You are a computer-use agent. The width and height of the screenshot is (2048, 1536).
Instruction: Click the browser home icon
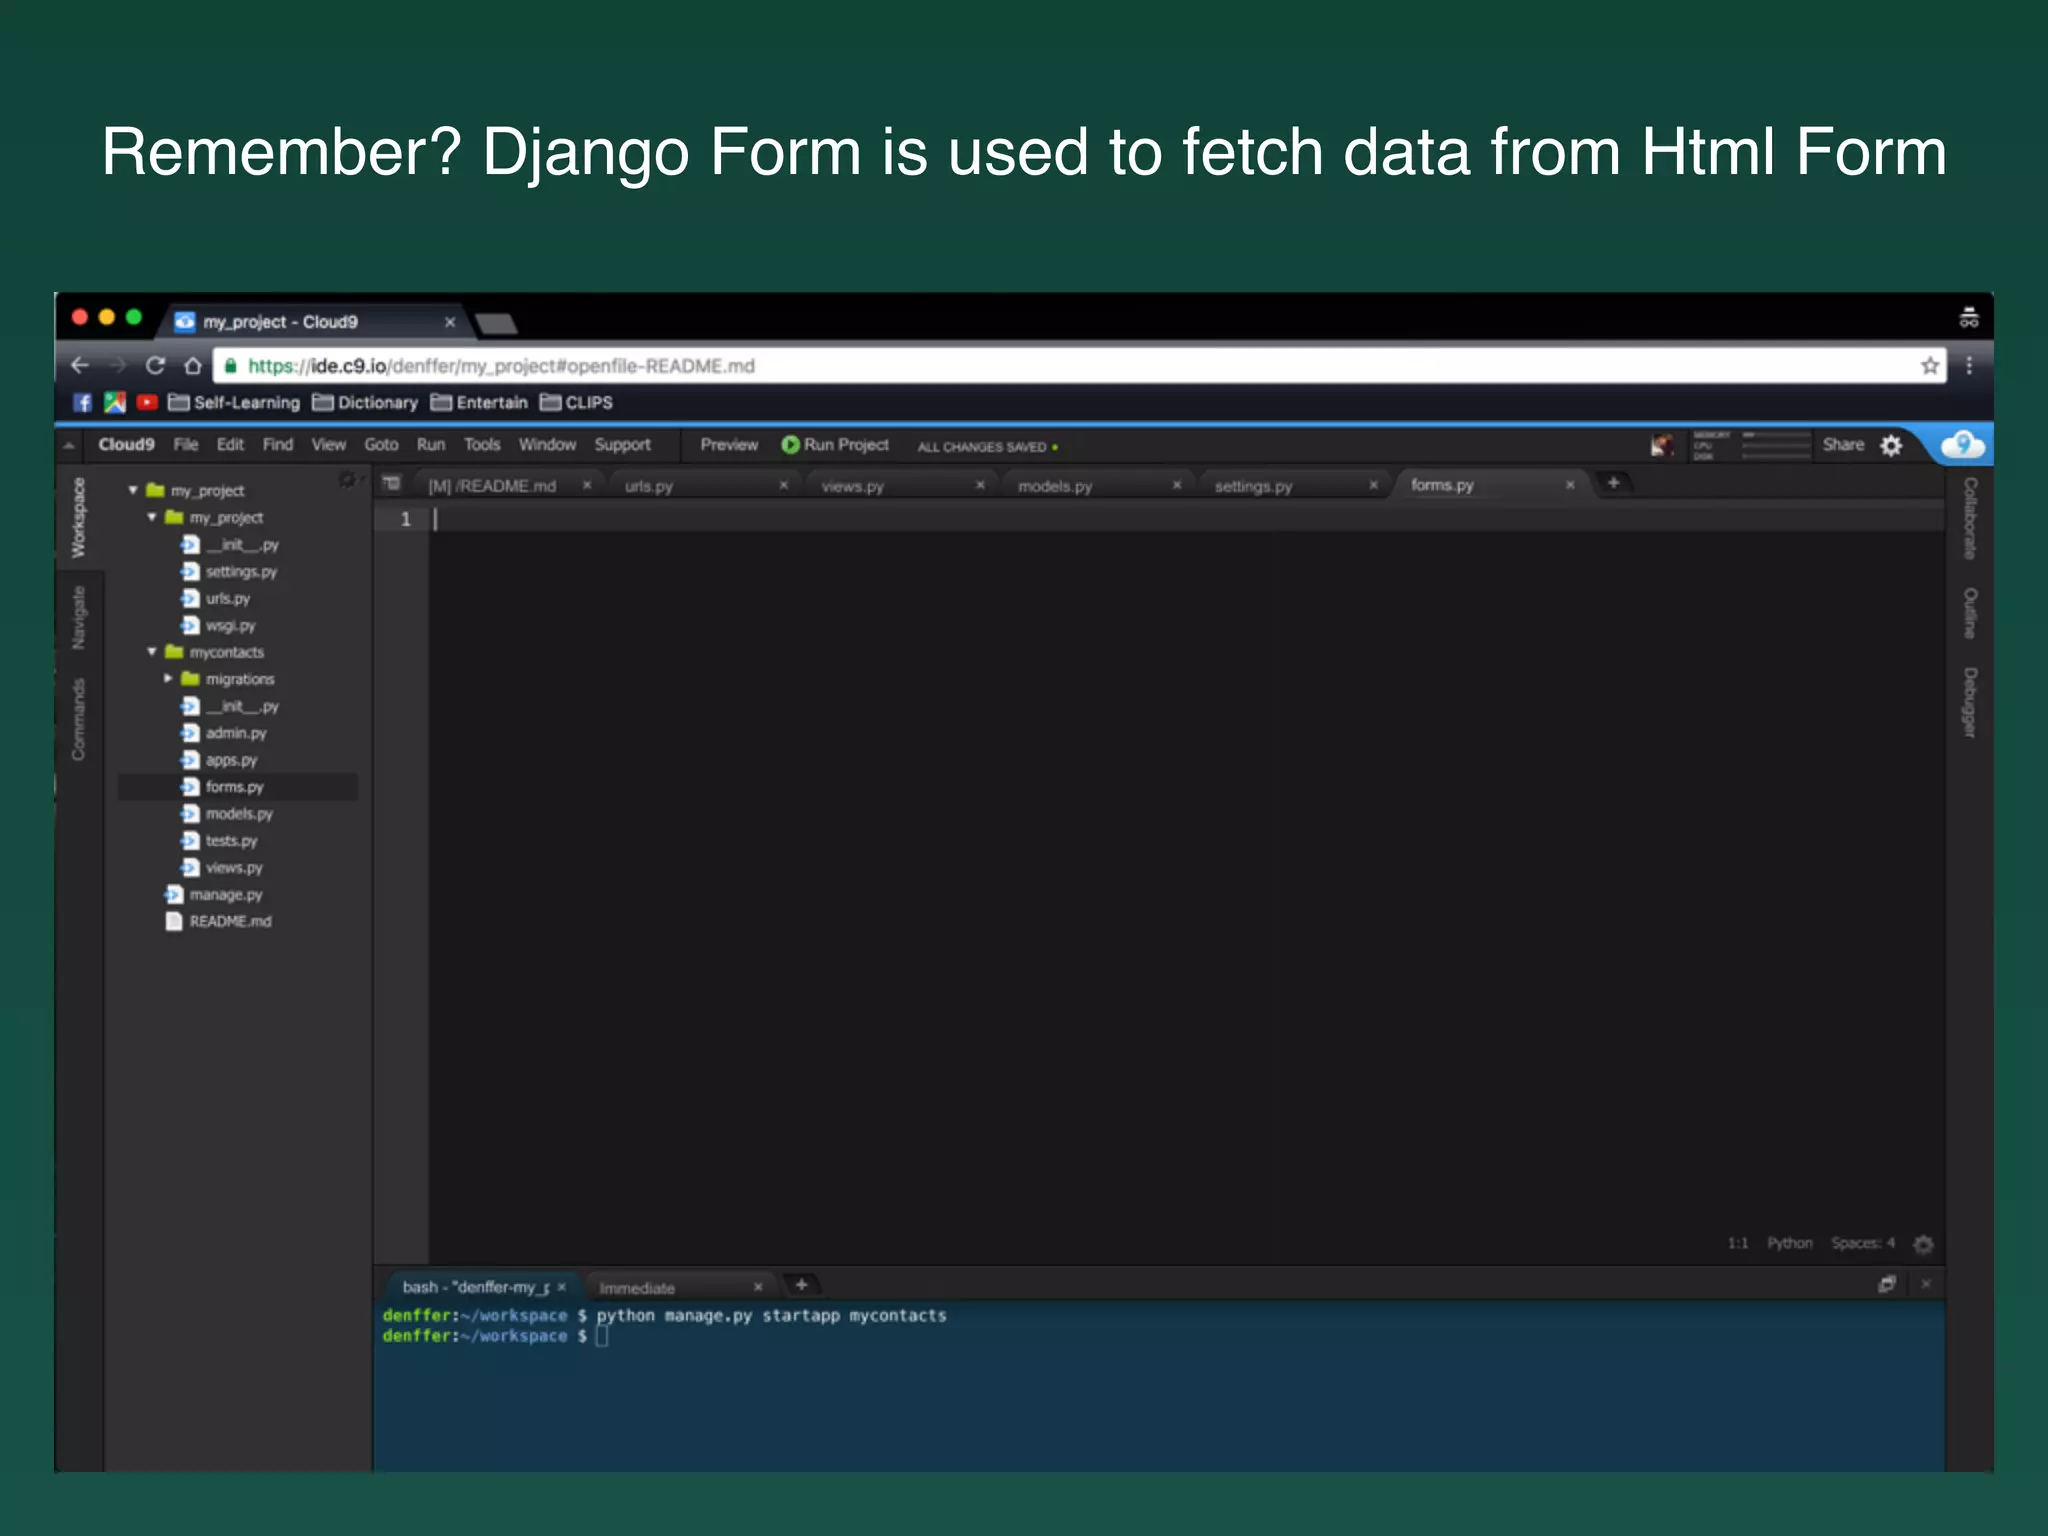[193, 366]
